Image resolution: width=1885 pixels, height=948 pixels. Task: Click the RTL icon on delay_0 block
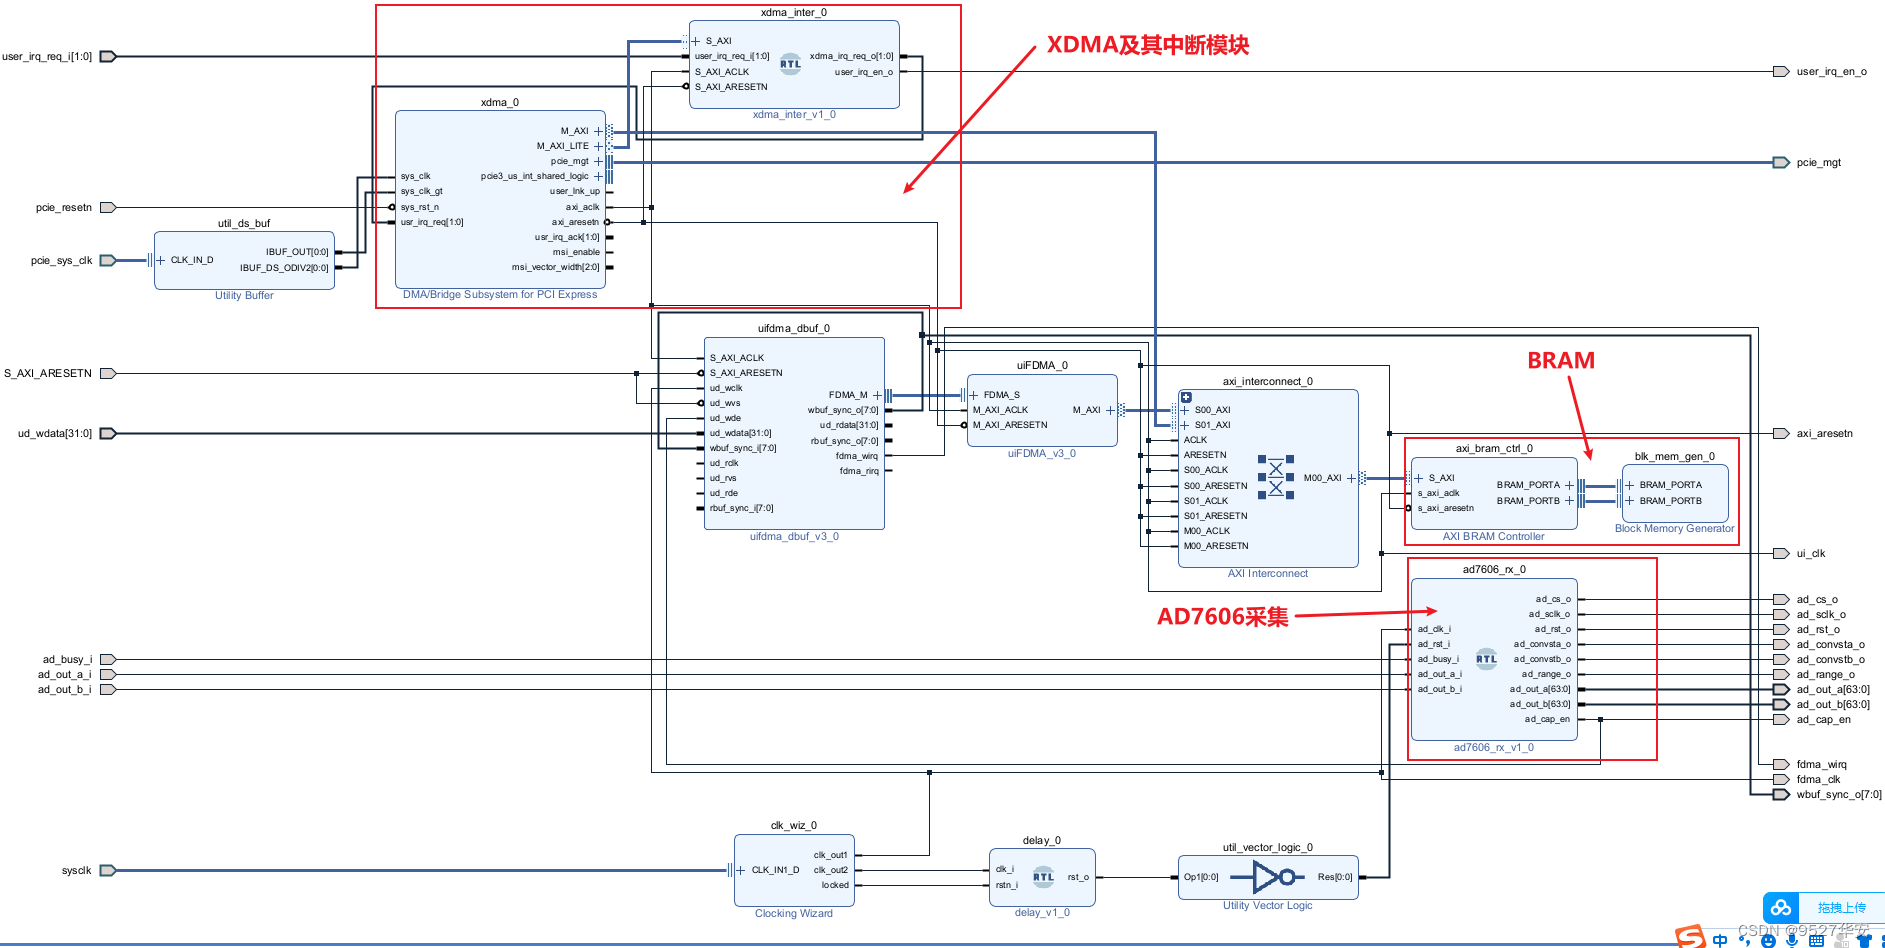pyautogui.click(x=1043, y=876)
